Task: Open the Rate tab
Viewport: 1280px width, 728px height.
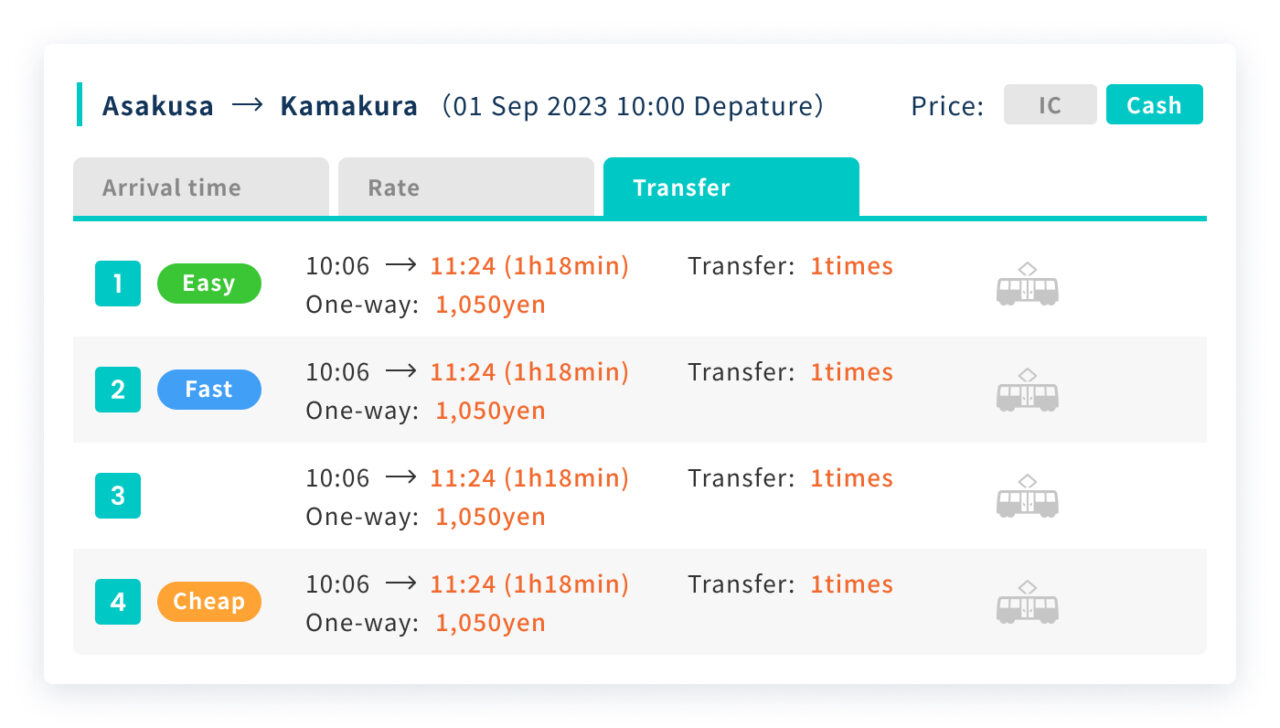Action: [x=466, y=187]
